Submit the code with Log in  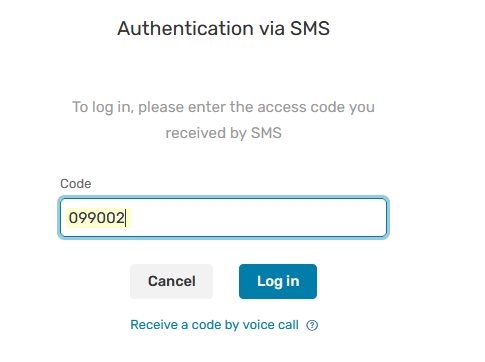pos(278,281)
